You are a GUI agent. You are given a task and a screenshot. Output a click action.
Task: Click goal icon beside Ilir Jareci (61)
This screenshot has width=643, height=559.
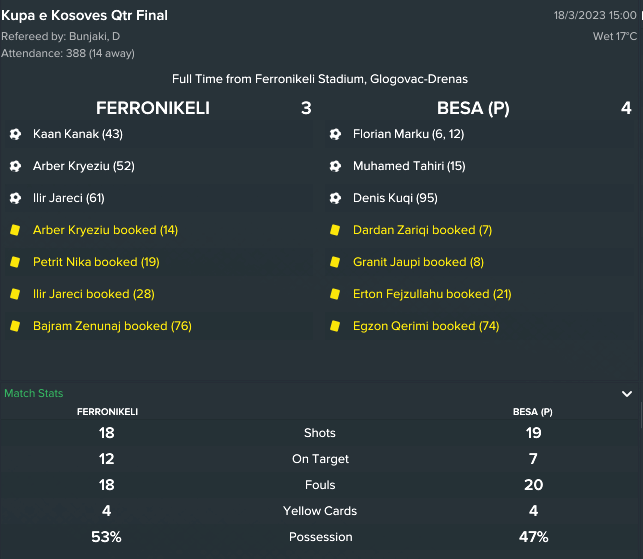[x=15, y=198]
